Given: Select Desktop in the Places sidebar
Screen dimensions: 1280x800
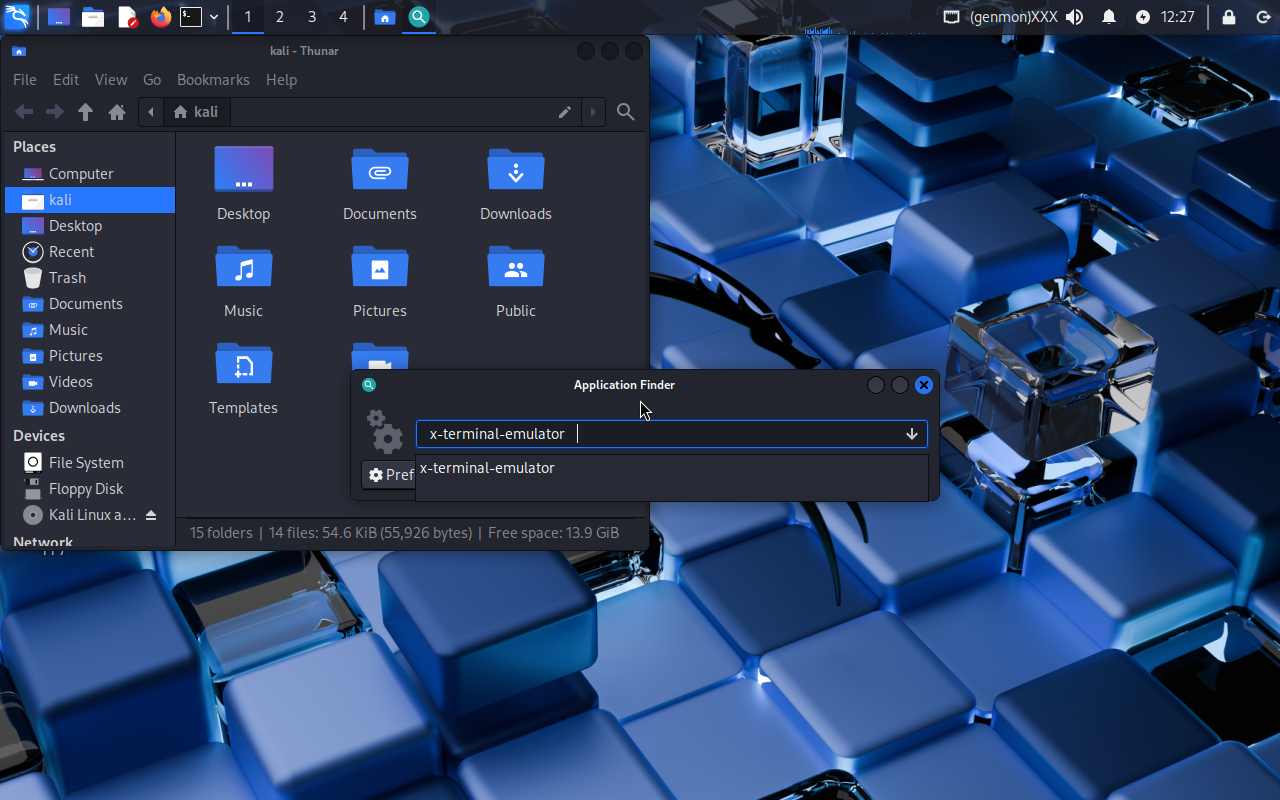Looking at the screenshot, I should pos(90,226).
